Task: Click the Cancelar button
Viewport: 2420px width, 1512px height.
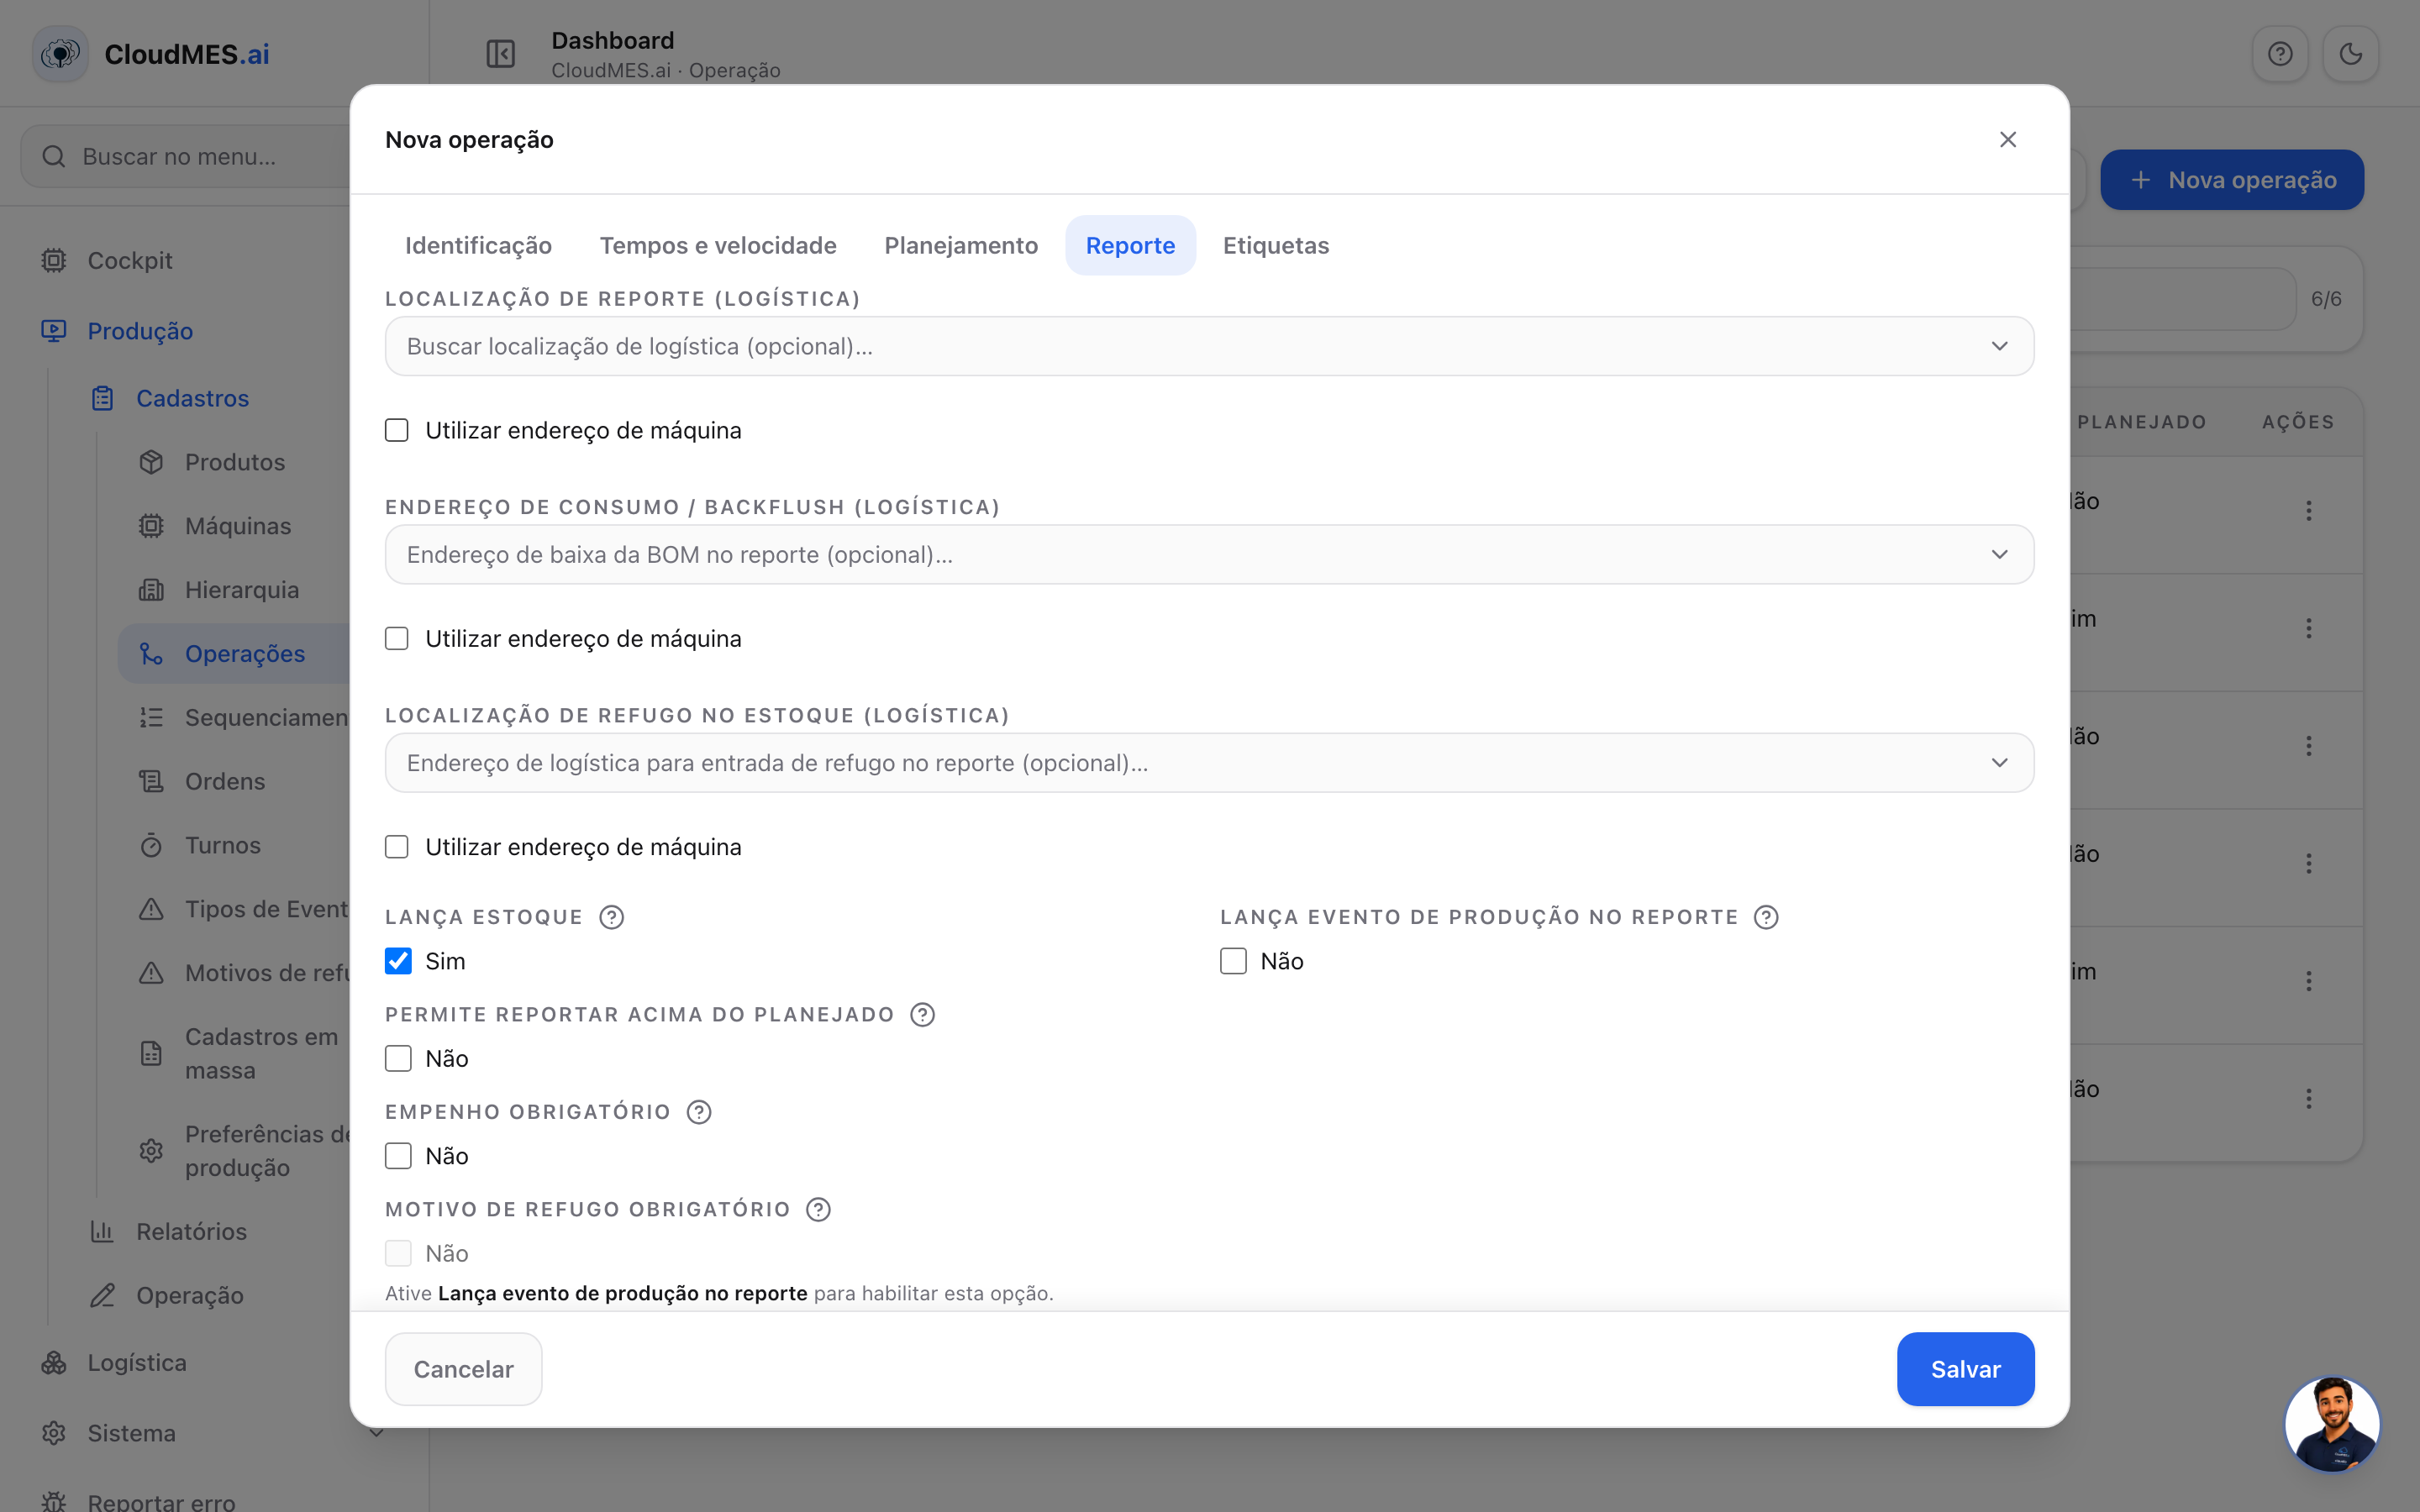Action: click(463, 1369)
